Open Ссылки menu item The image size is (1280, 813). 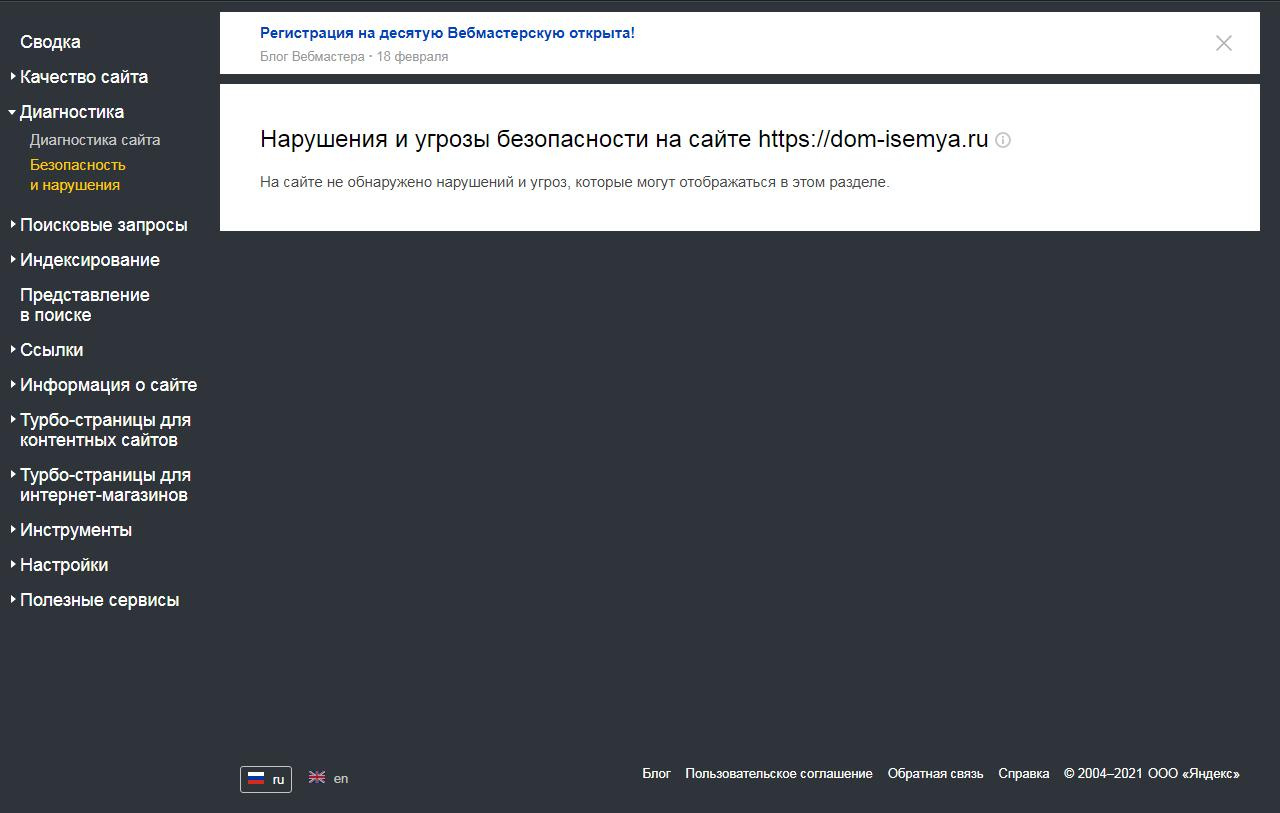(52, 350)
